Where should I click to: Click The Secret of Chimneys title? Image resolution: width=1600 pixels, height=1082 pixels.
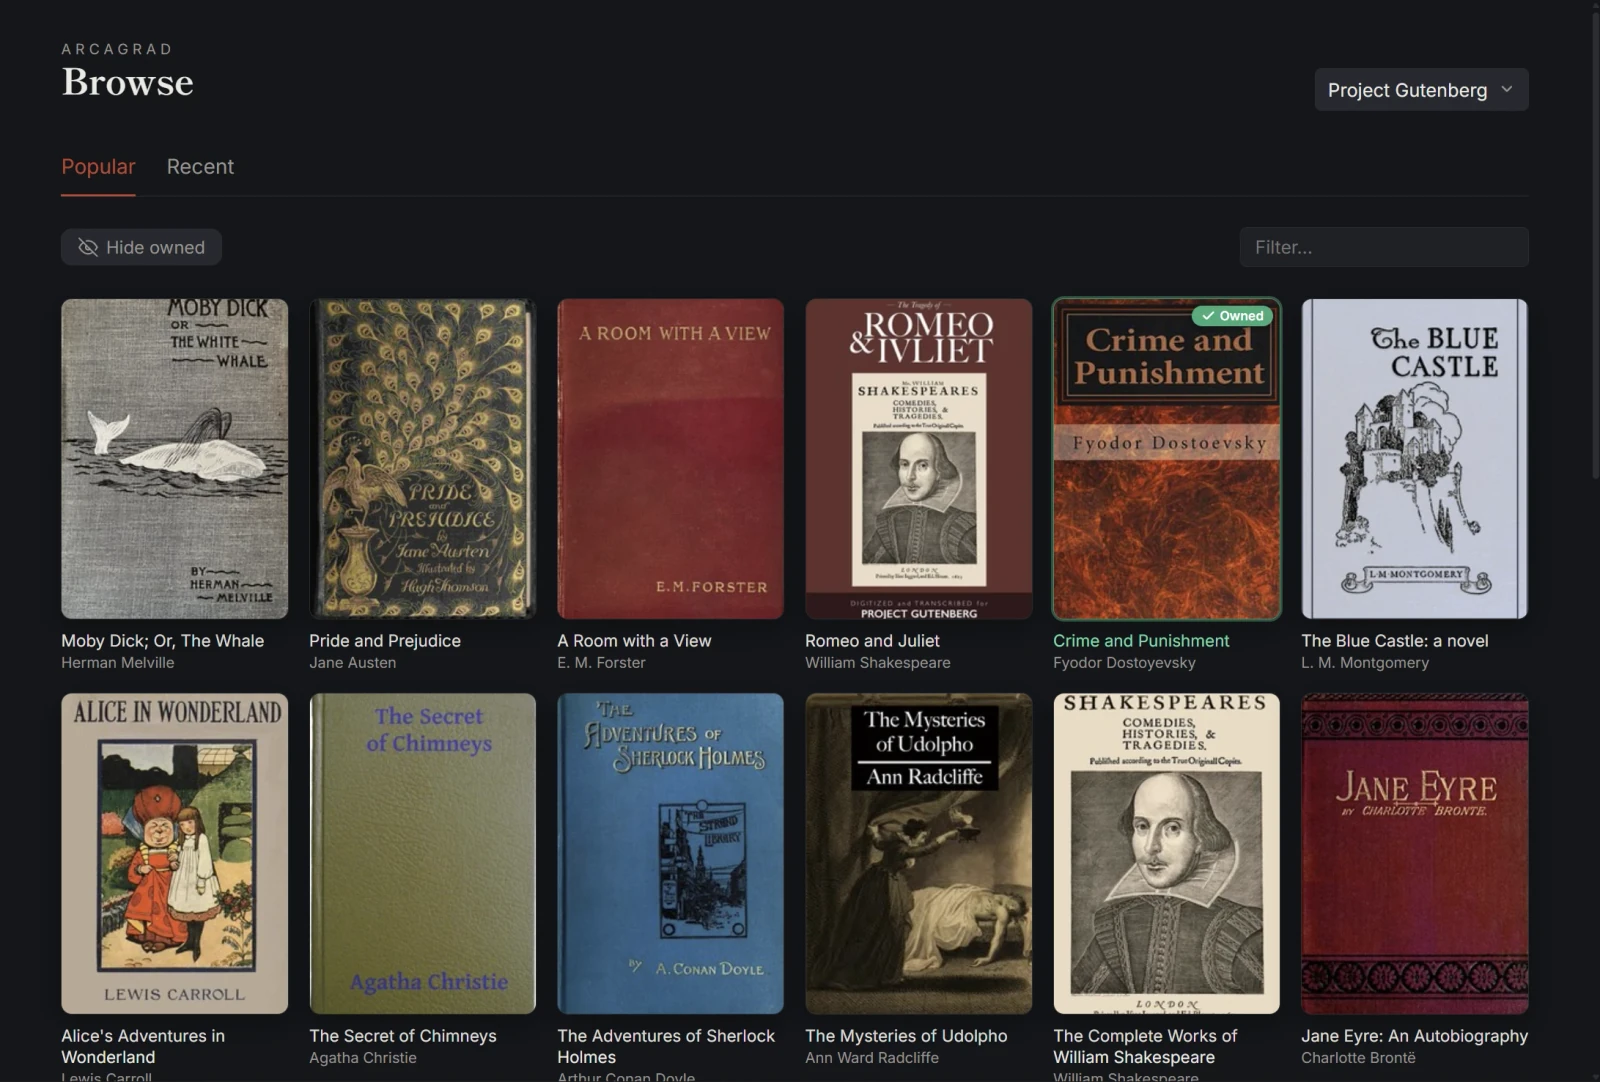(403, 1036)
